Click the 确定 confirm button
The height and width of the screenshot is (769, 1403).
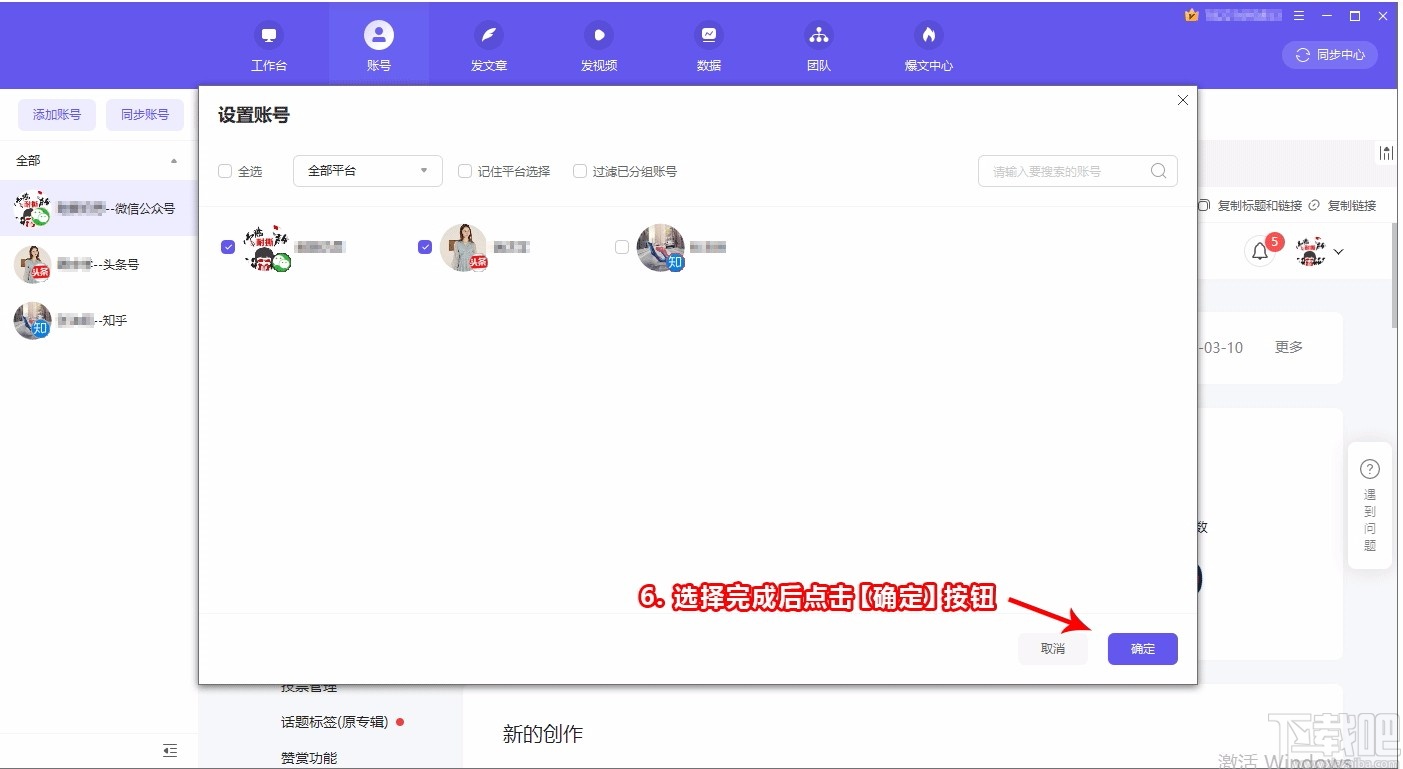coord(1141,648)
